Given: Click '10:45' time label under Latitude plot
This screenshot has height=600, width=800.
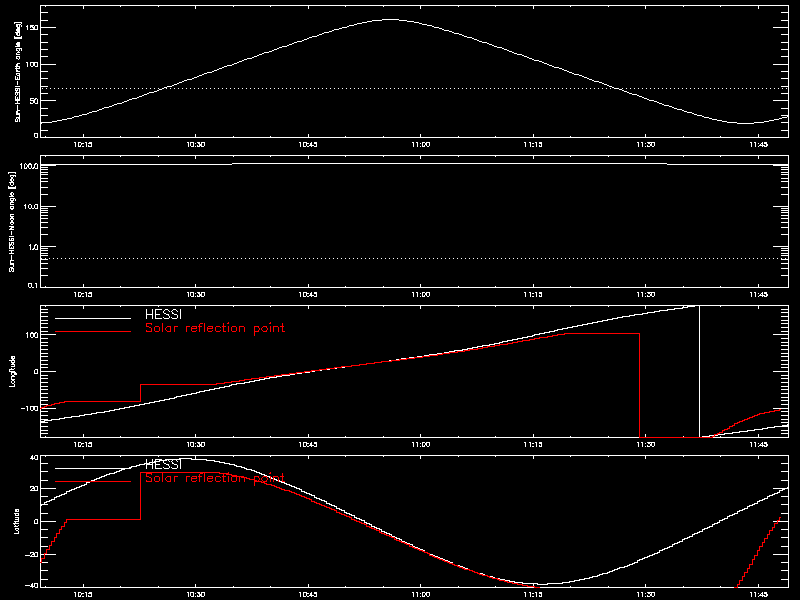Looking at the screenshot, I should point(308,595).
